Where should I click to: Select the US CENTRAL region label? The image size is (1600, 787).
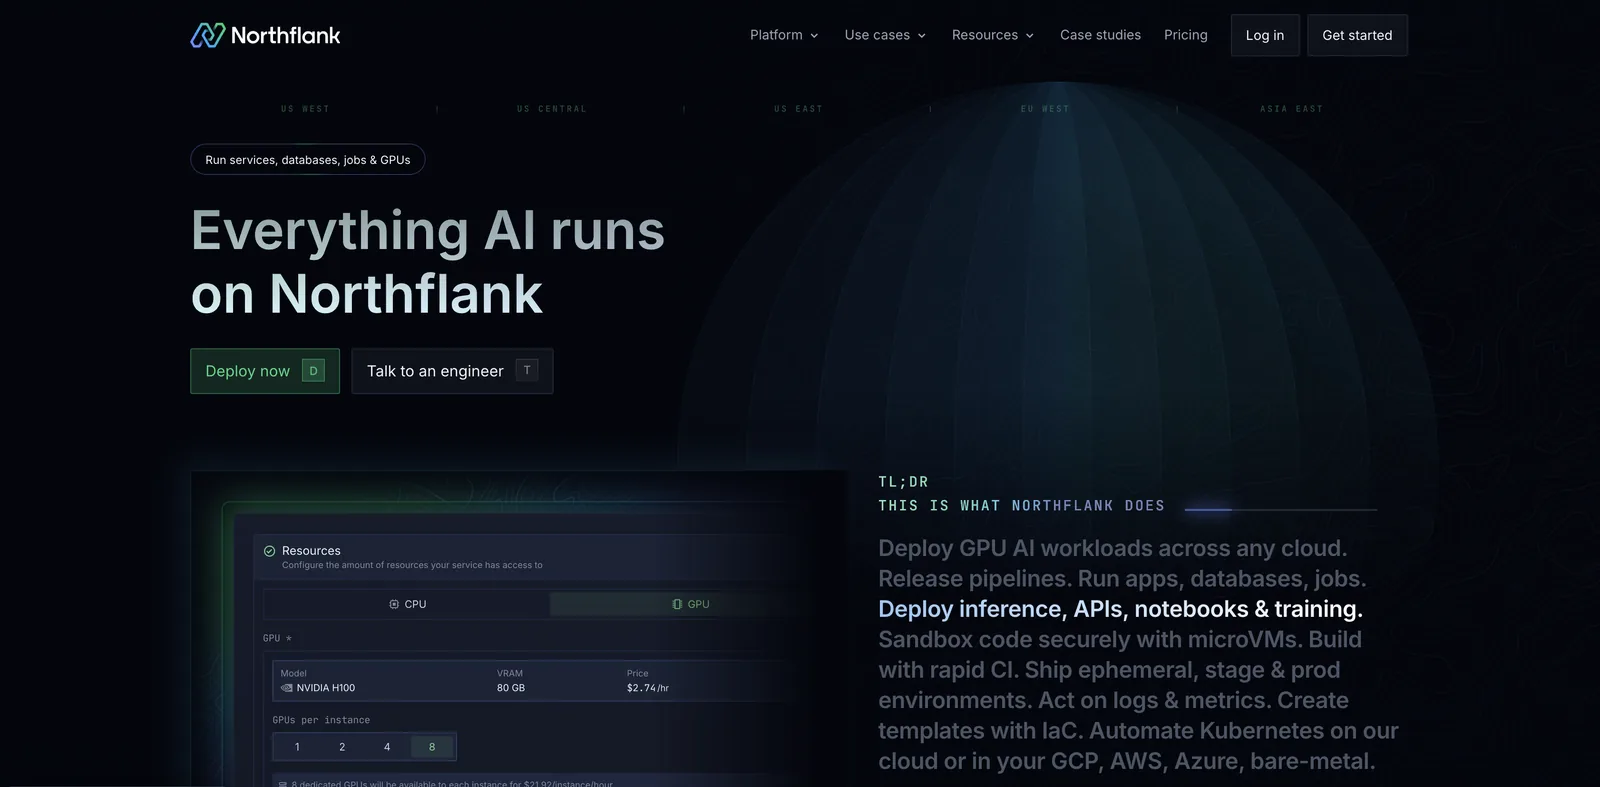552,109
